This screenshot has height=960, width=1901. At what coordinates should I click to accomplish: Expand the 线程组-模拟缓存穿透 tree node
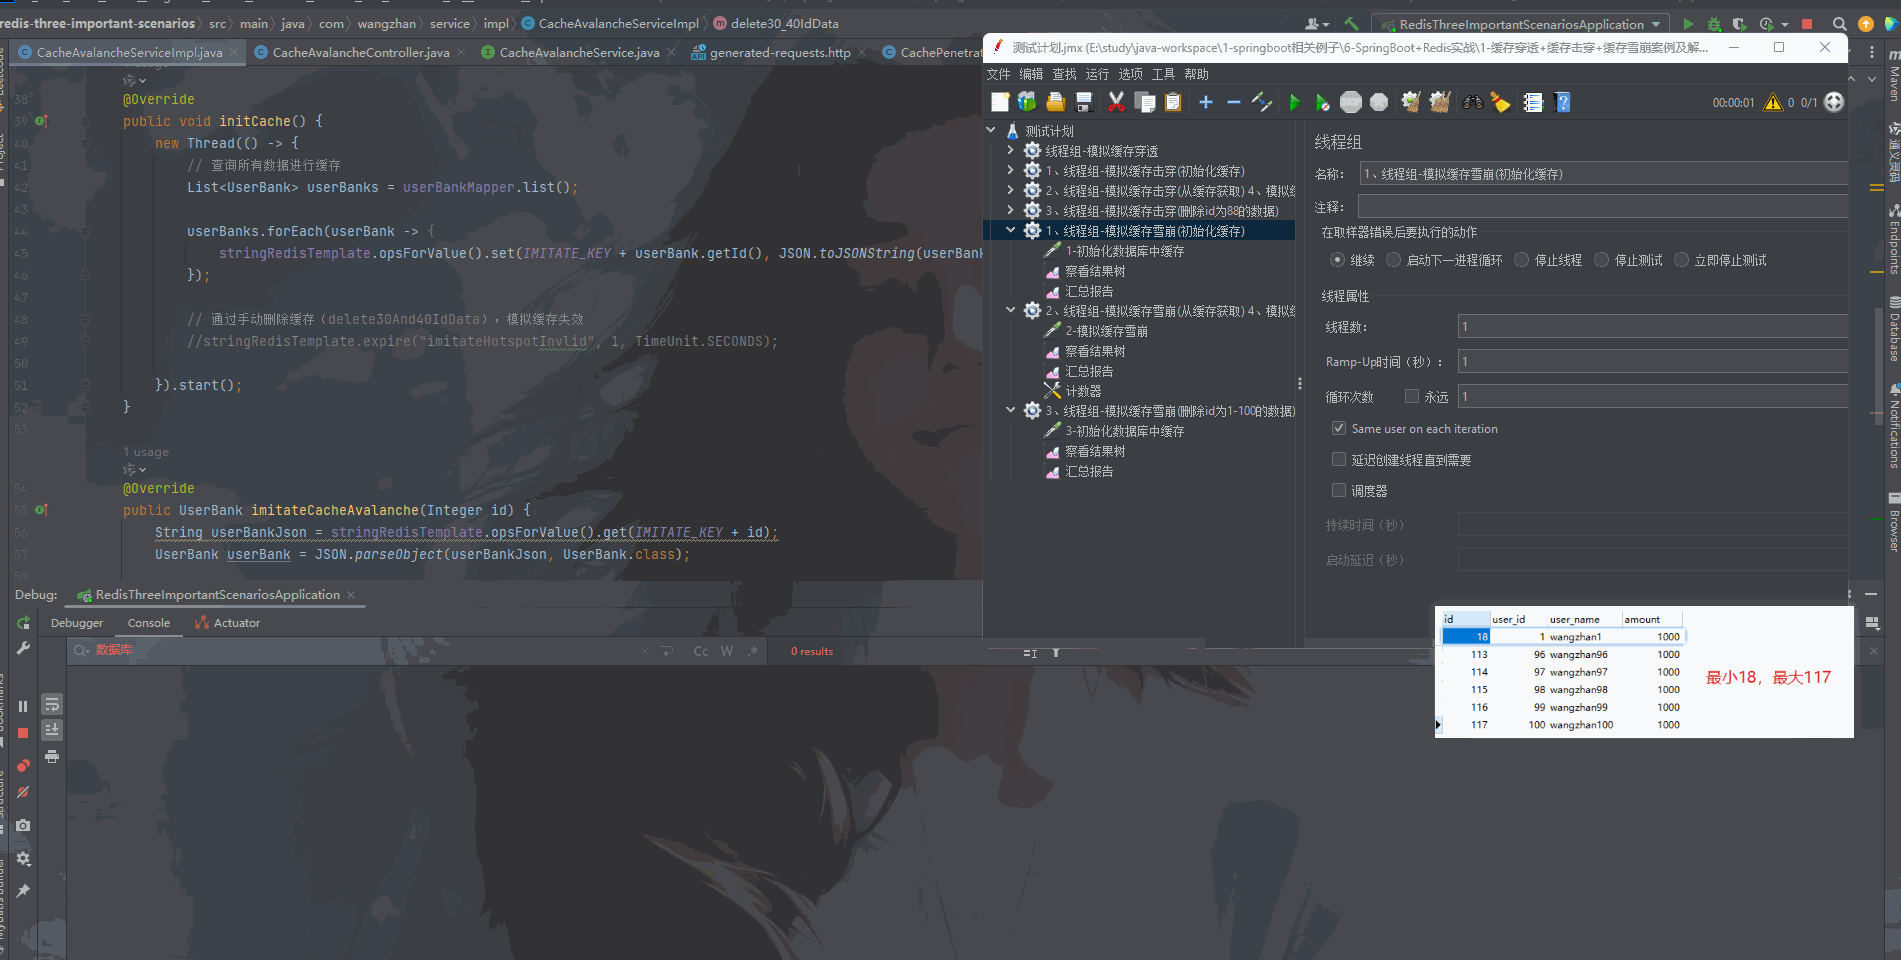[x=1011, y=150]
